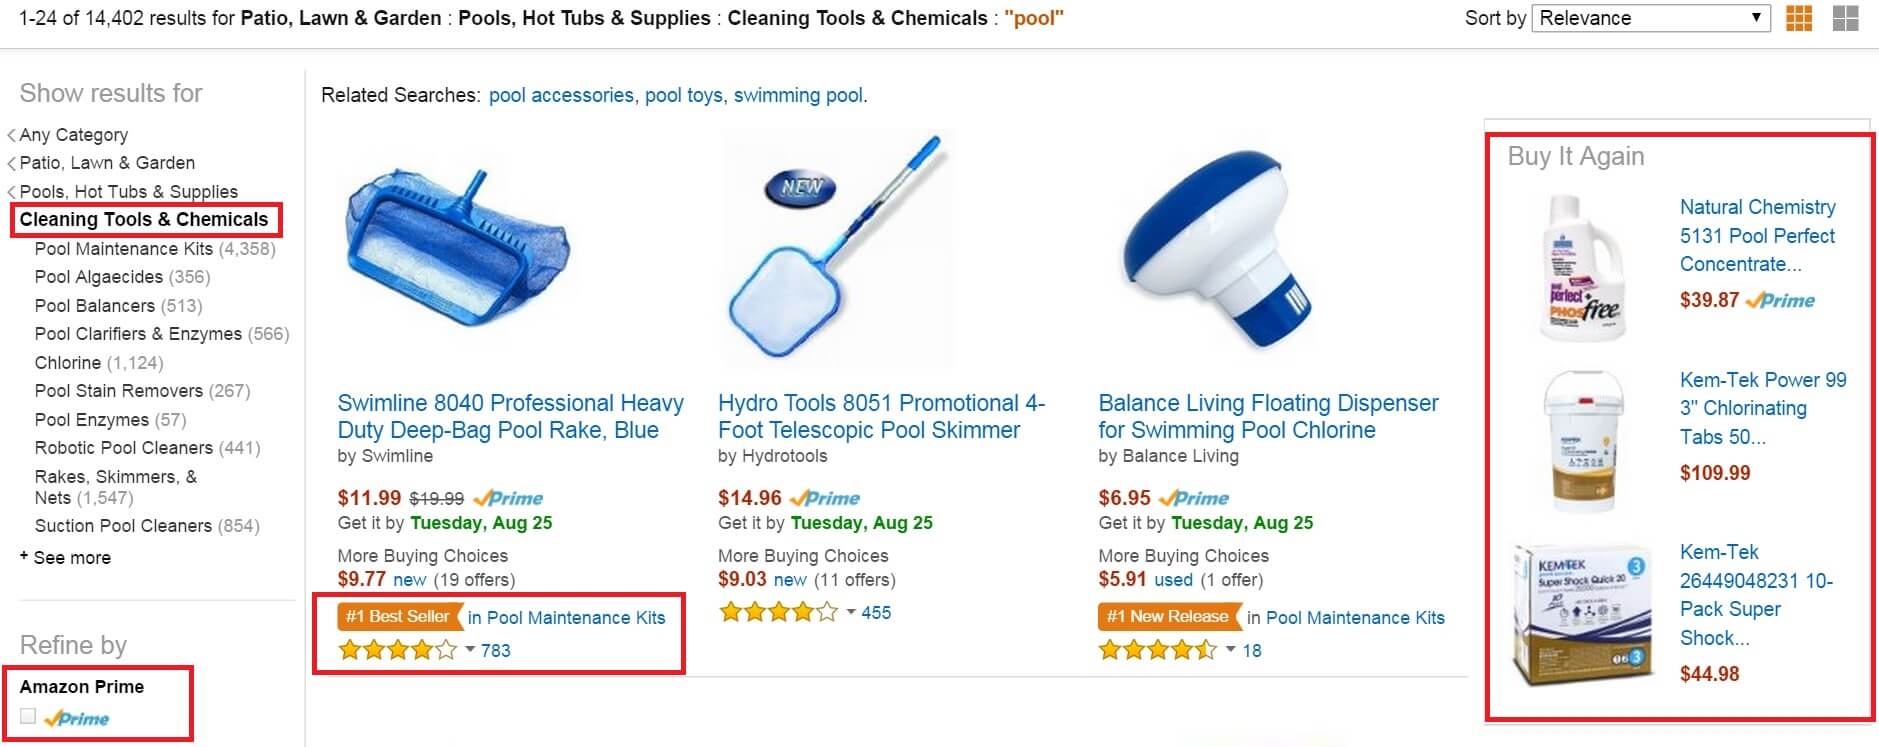Open rating dropdown arrow next to 783
This screenshot has height=747, width=1879.
[469, 650]
